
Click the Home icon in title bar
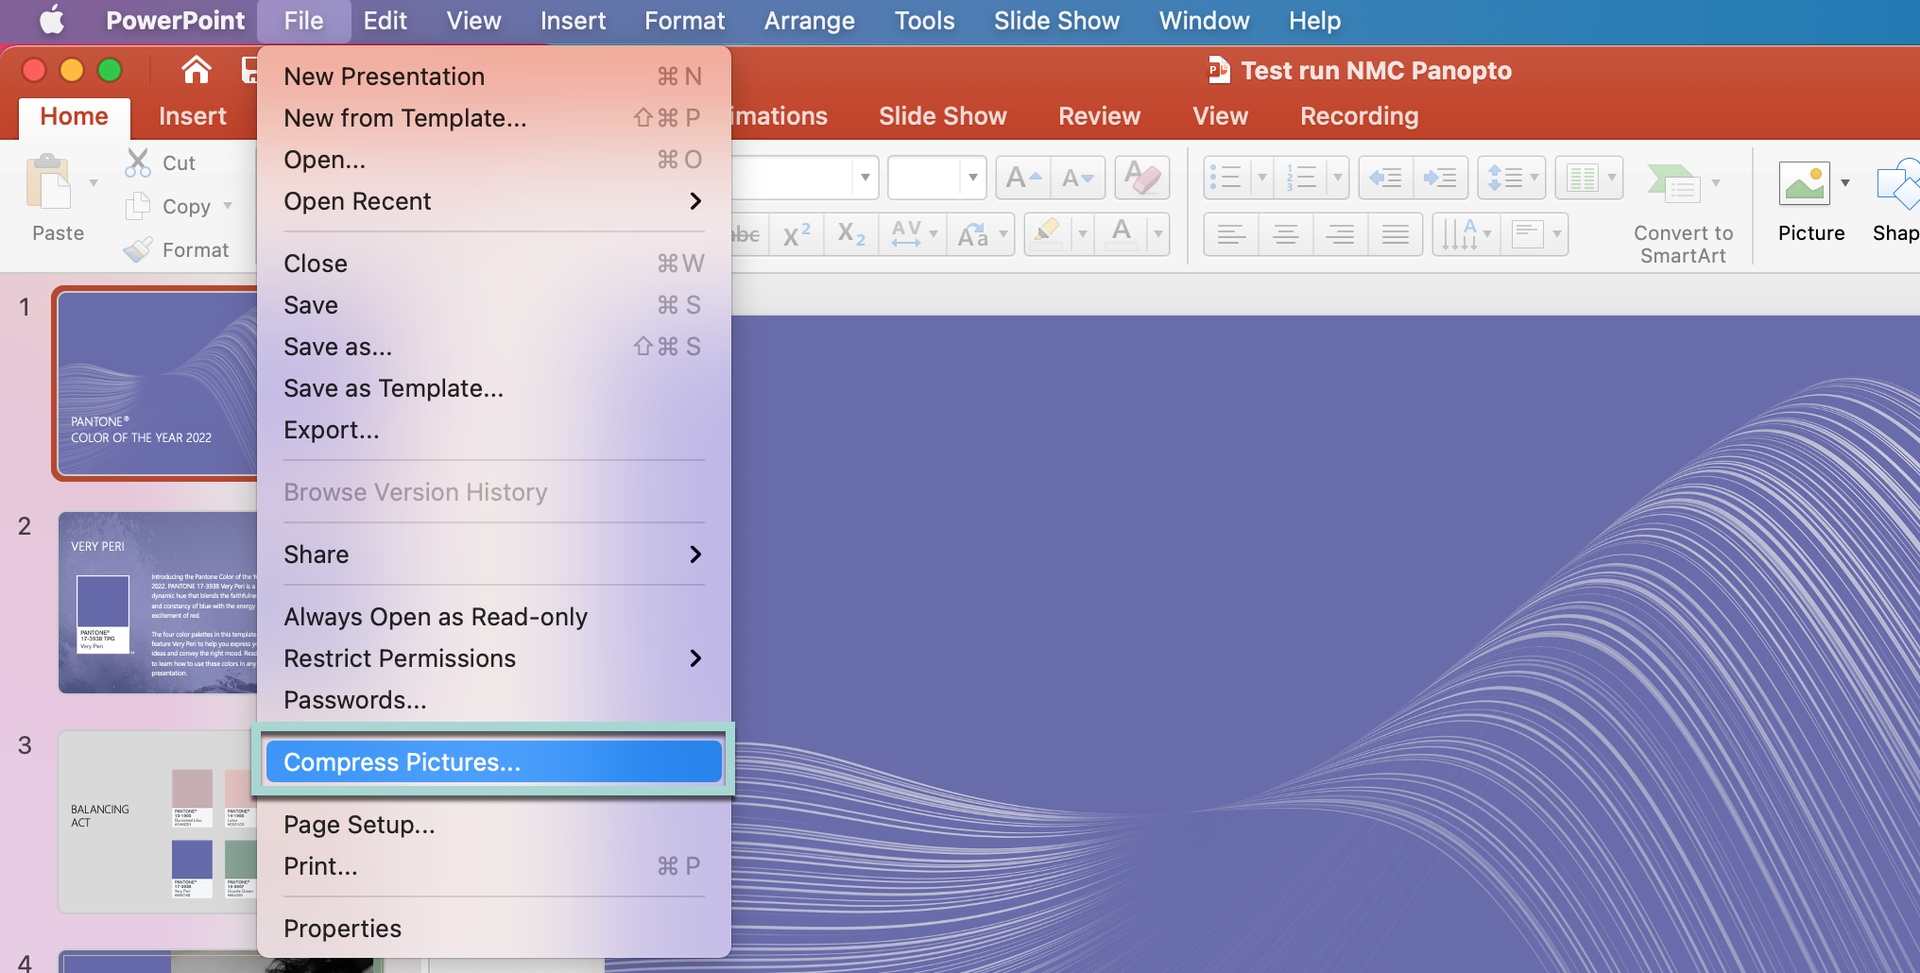coord(196,70)
